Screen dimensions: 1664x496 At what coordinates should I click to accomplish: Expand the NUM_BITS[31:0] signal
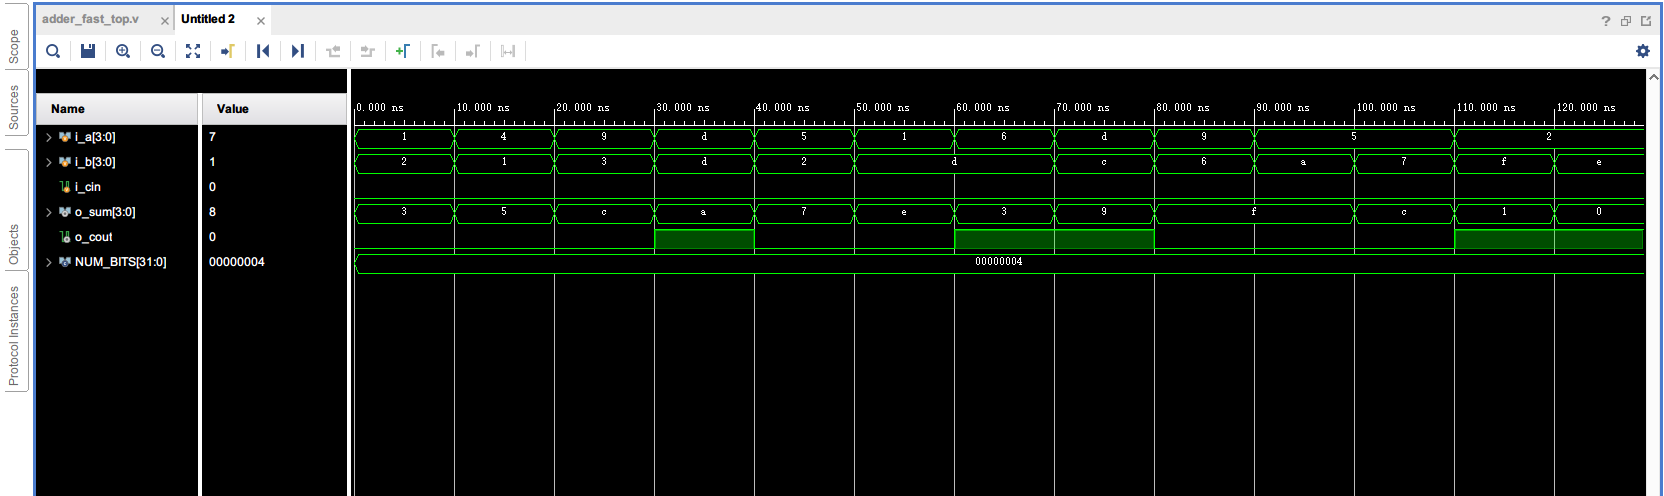point(48,262)
